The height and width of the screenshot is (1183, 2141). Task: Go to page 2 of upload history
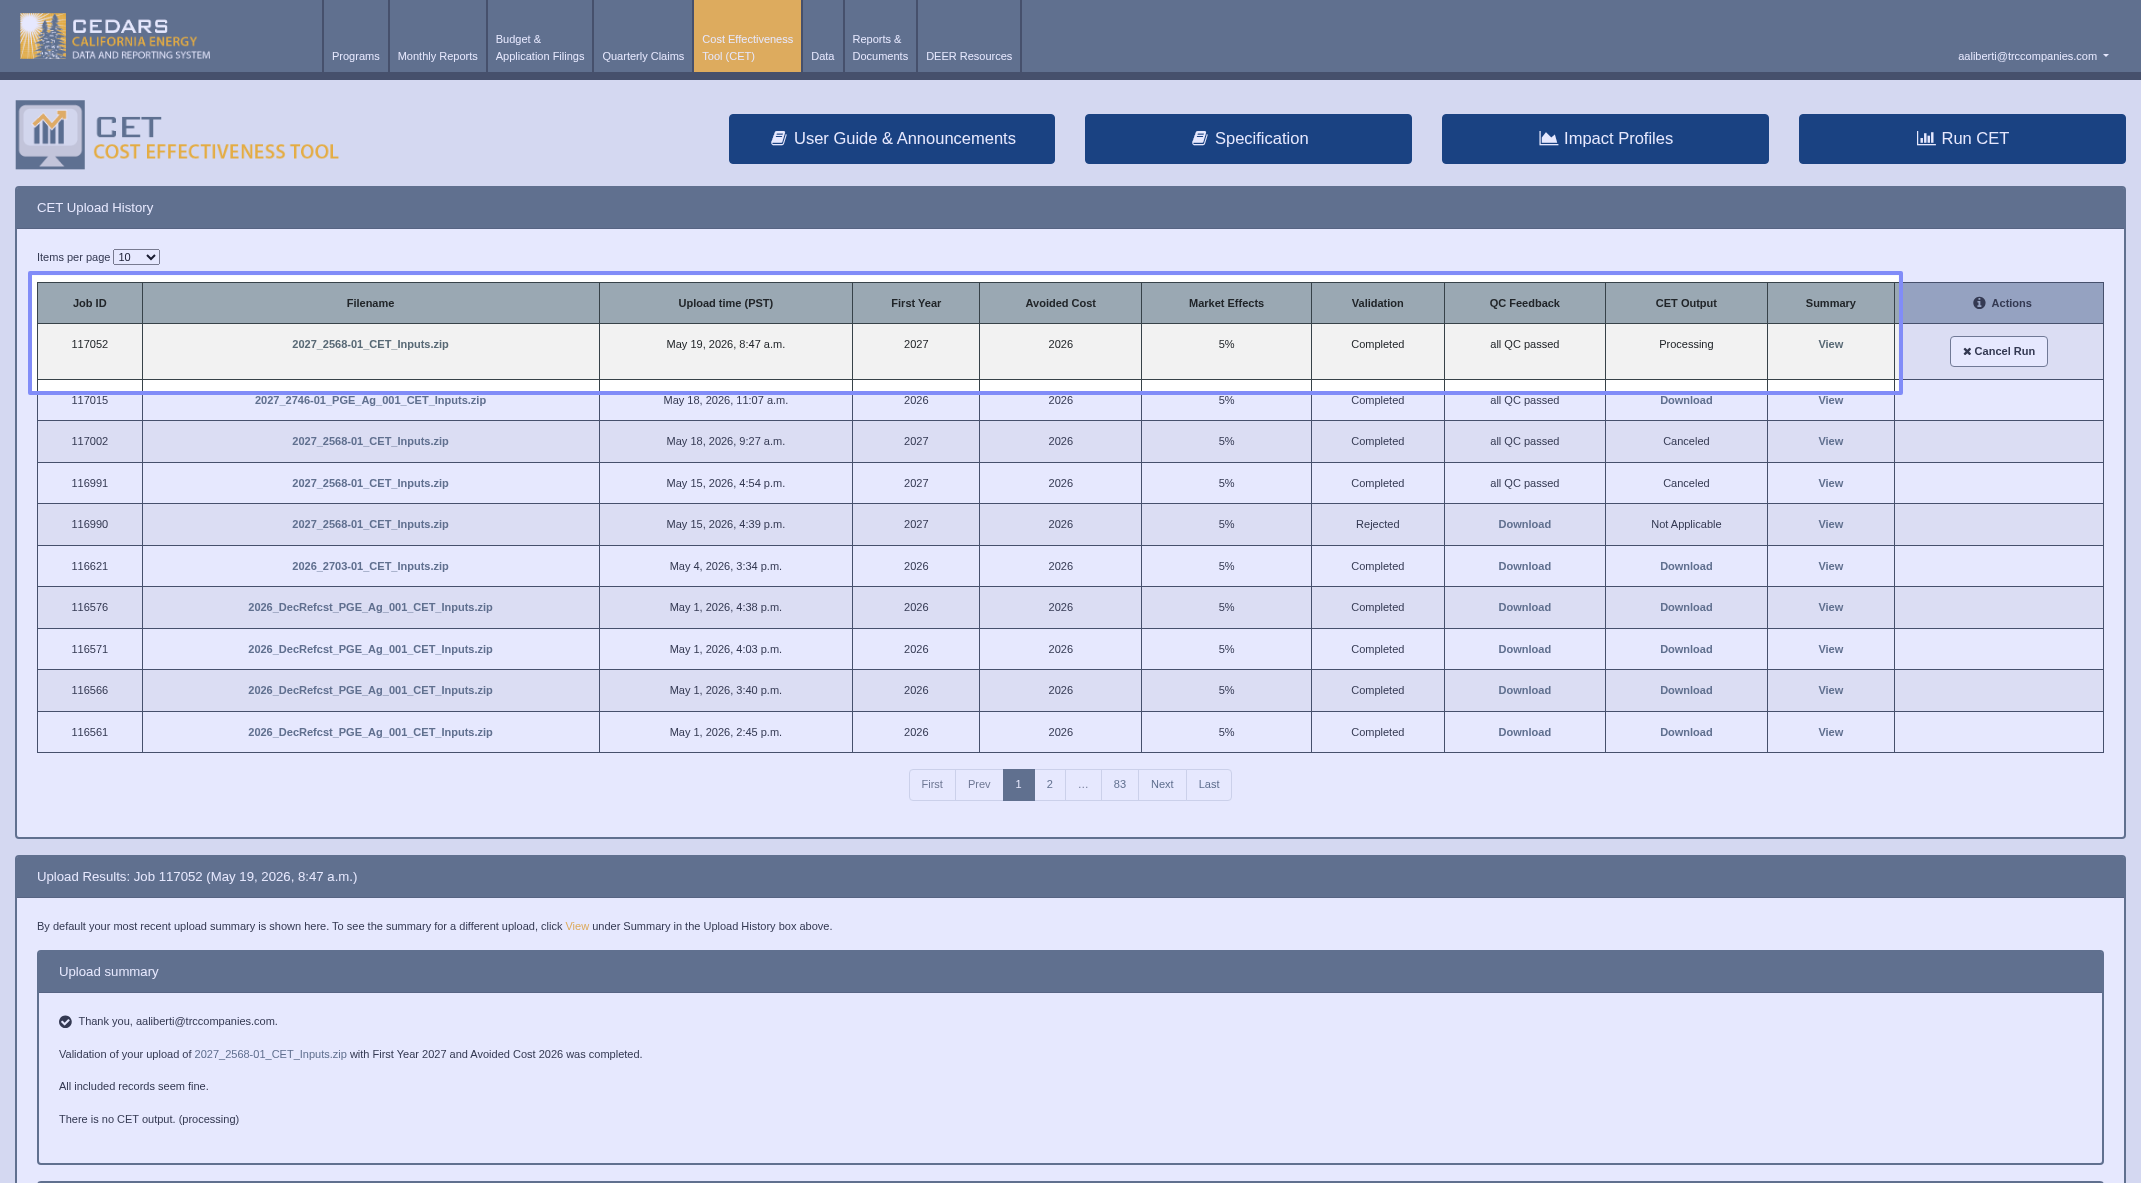(x=1049, y=785)
